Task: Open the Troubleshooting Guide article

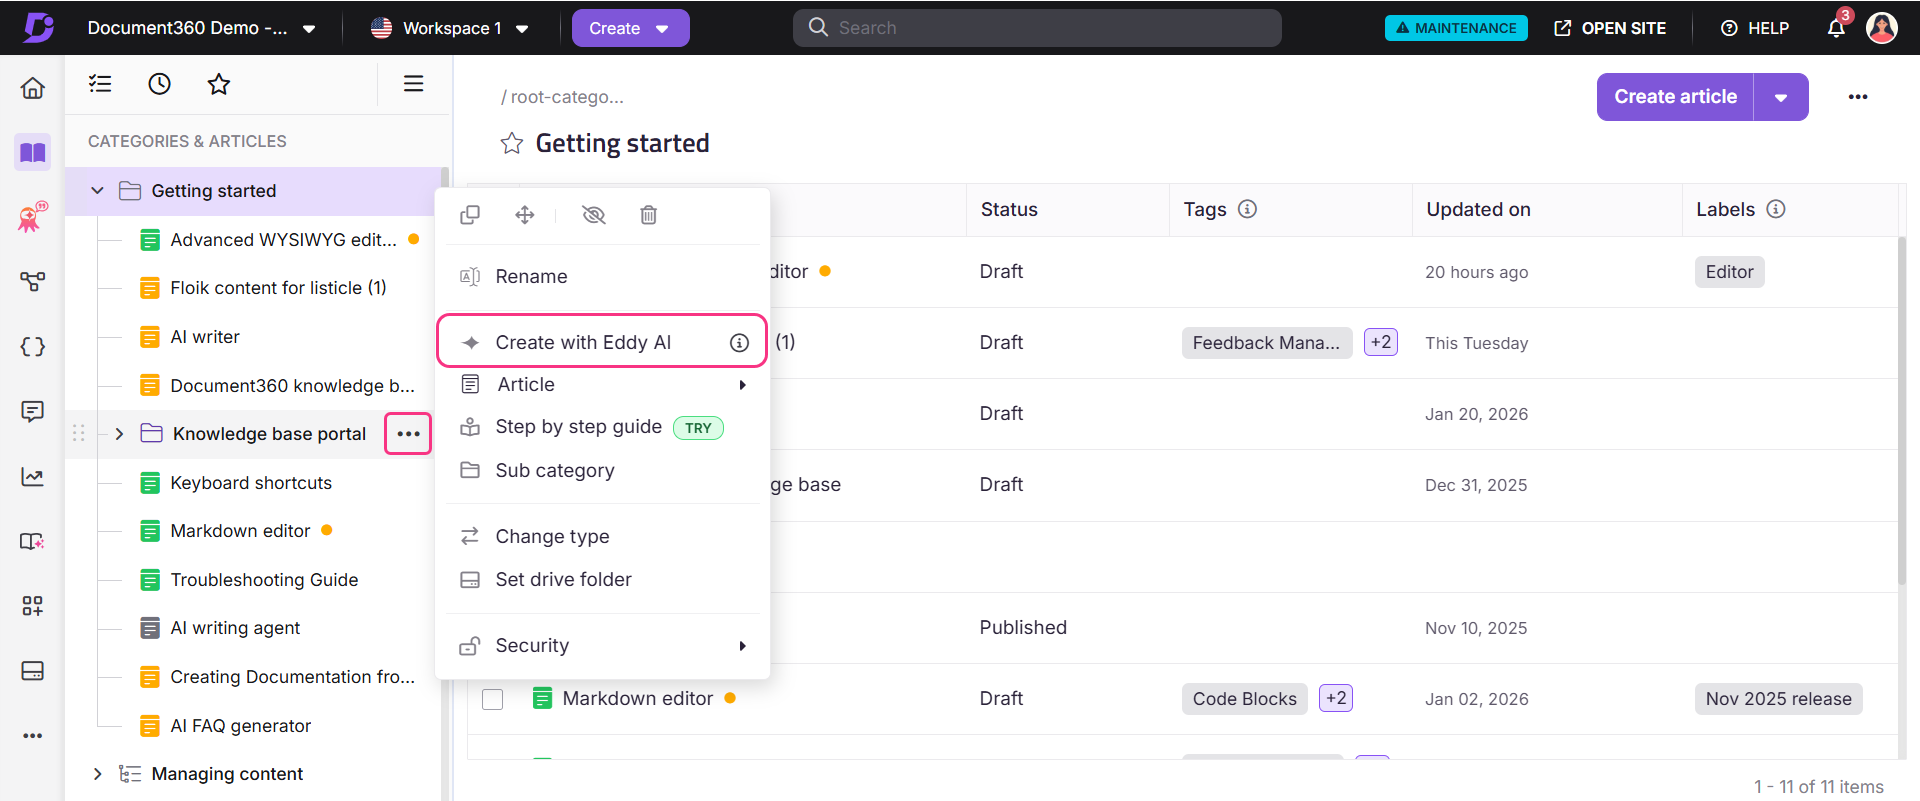Action: pos(264,580)
